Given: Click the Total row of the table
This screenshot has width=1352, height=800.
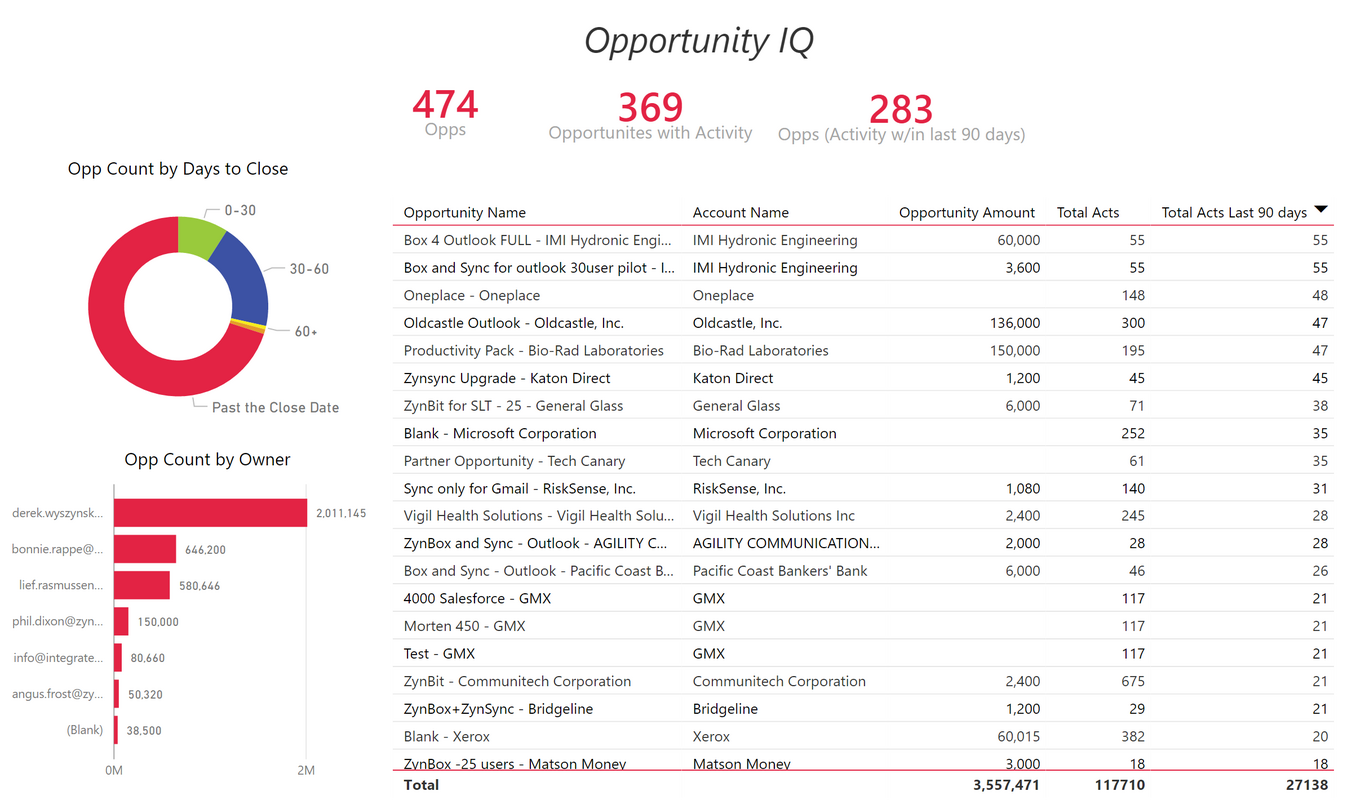Looking at the screenshot, I should tap(700, 784).
